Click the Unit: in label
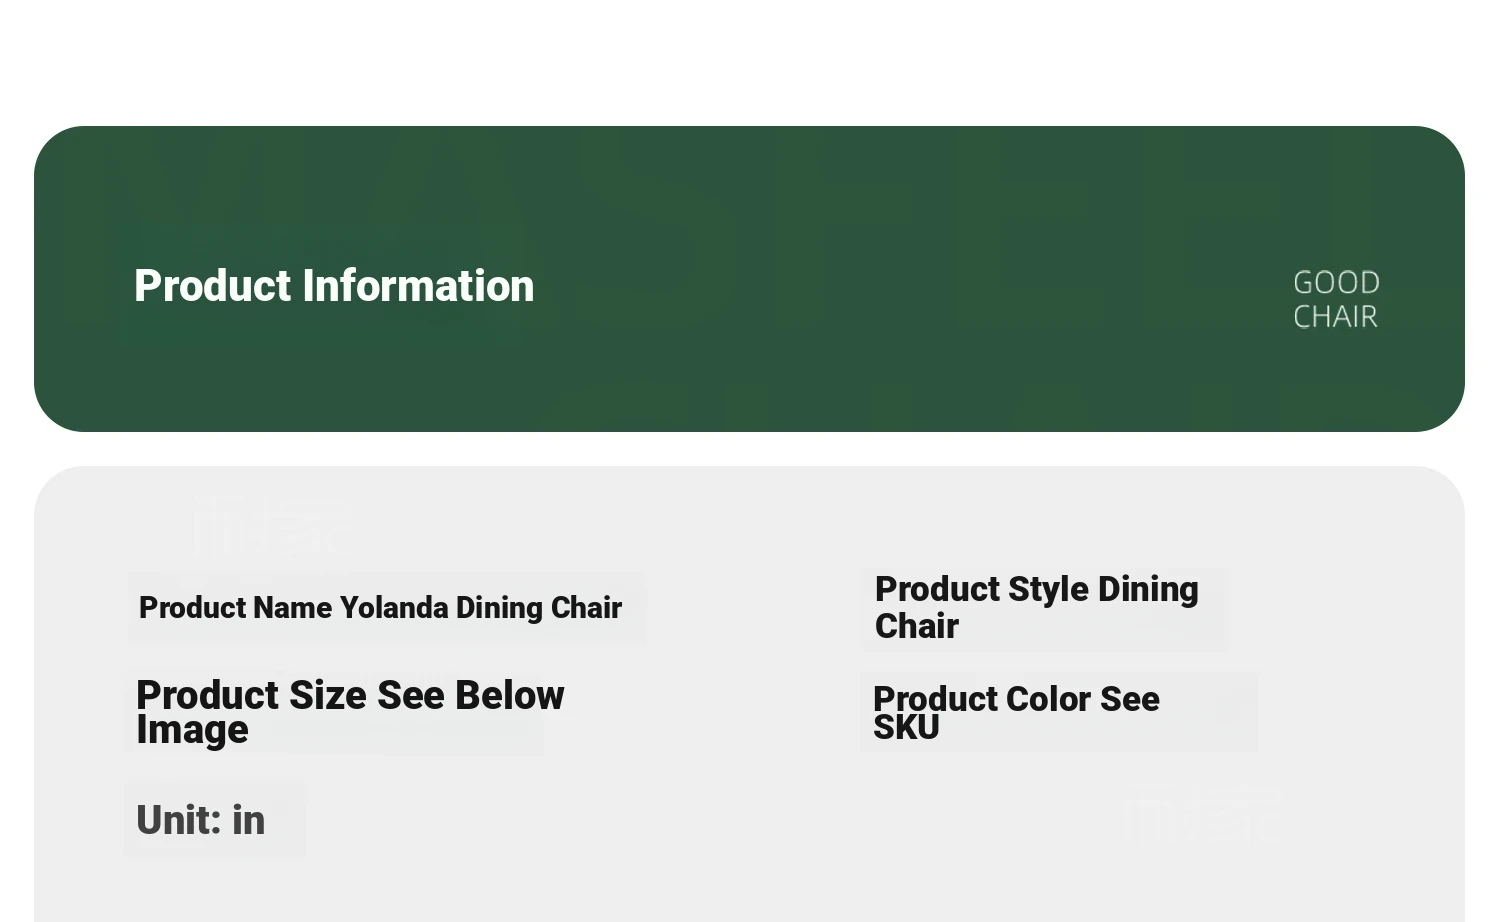Viewport: 1500px width, 922px height. [x=201, y=820]
